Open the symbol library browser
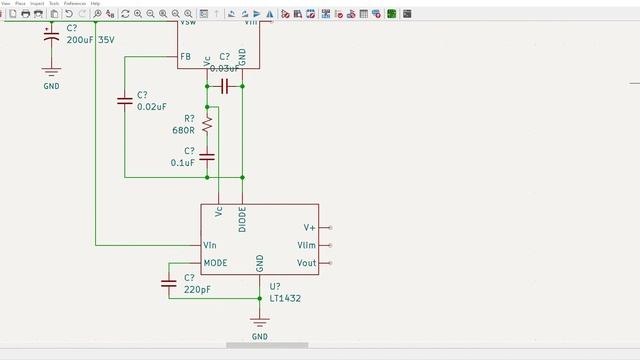 click(298, 14)
